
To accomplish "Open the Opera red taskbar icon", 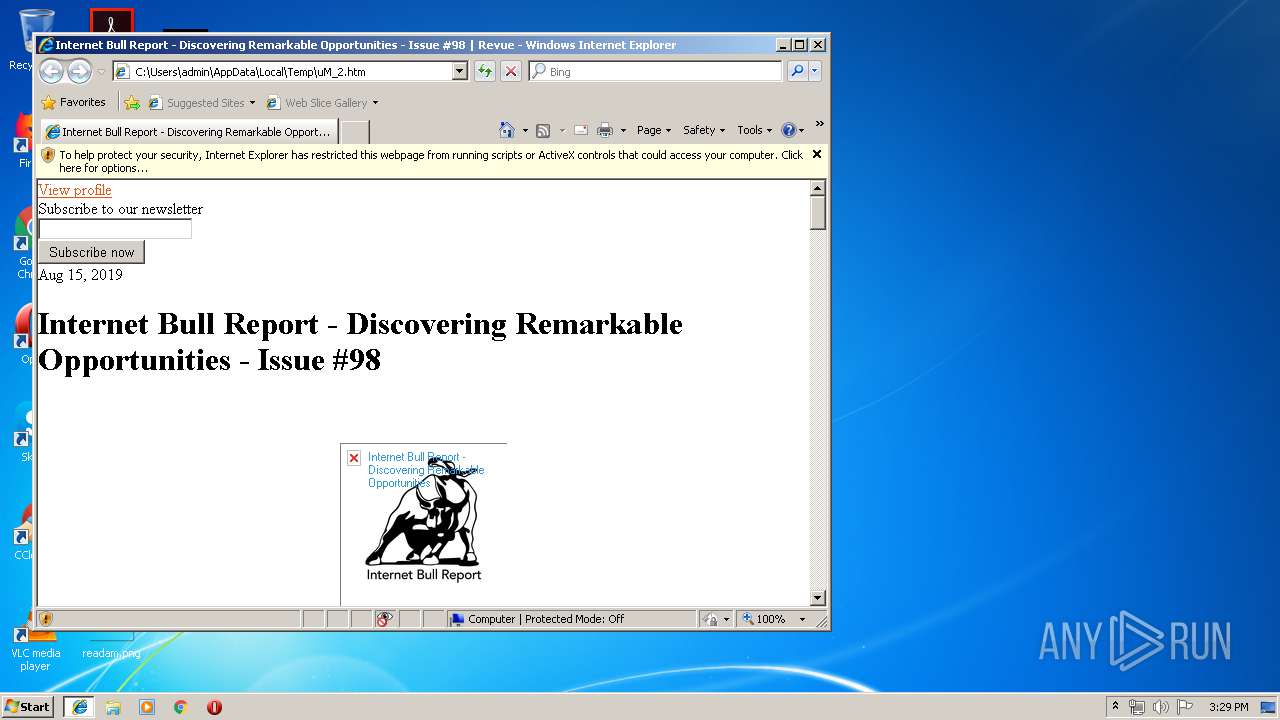I will [x=214, y=706].
